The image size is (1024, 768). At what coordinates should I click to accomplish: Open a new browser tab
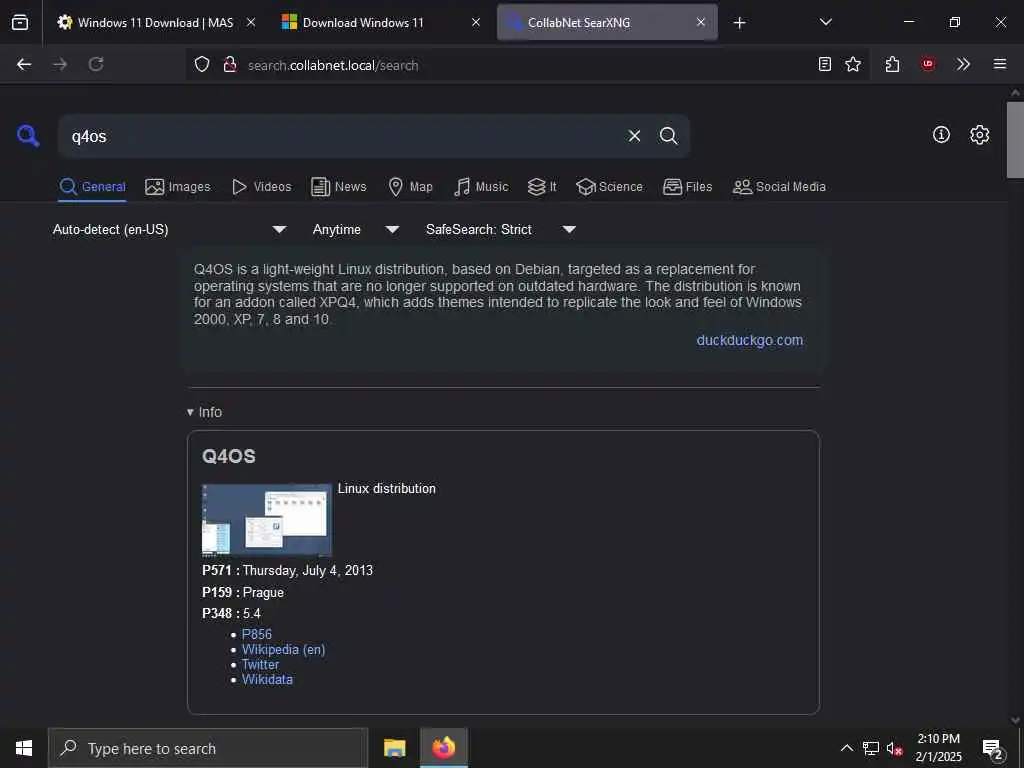click(x=739, y=23)
